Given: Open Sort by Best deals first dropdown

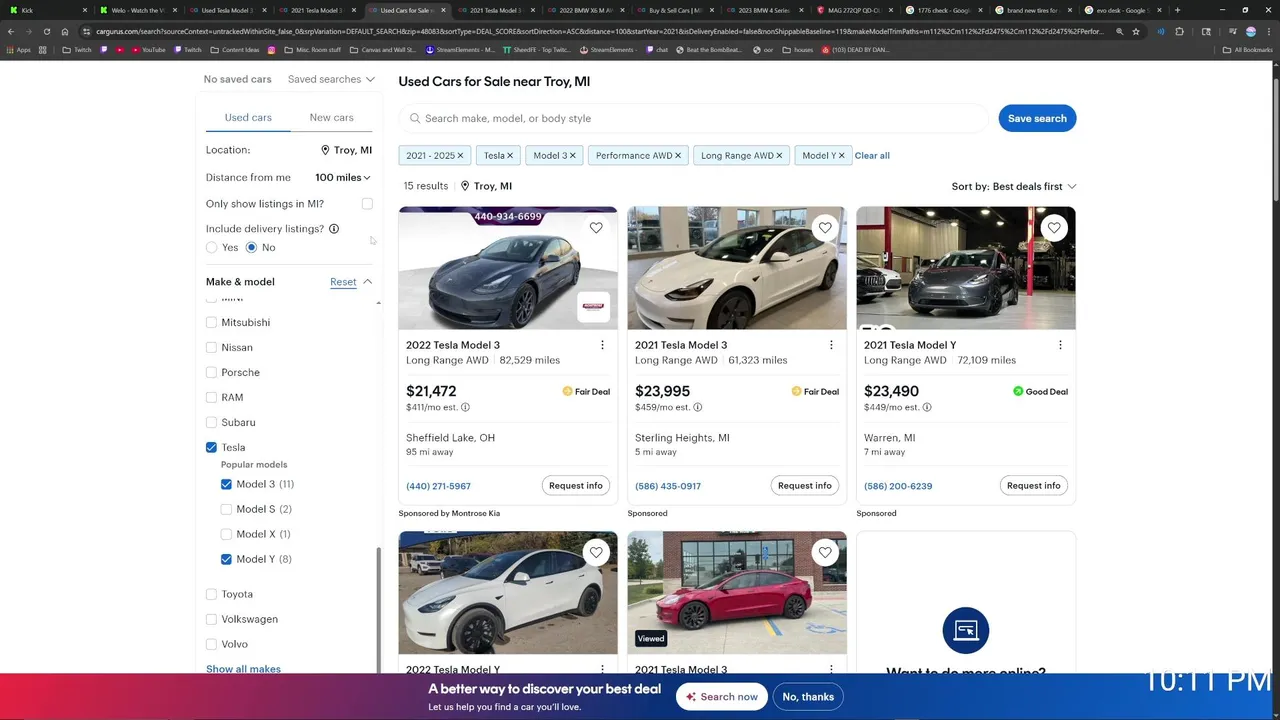Looking at the screenshot, I should pos(1014,186).
